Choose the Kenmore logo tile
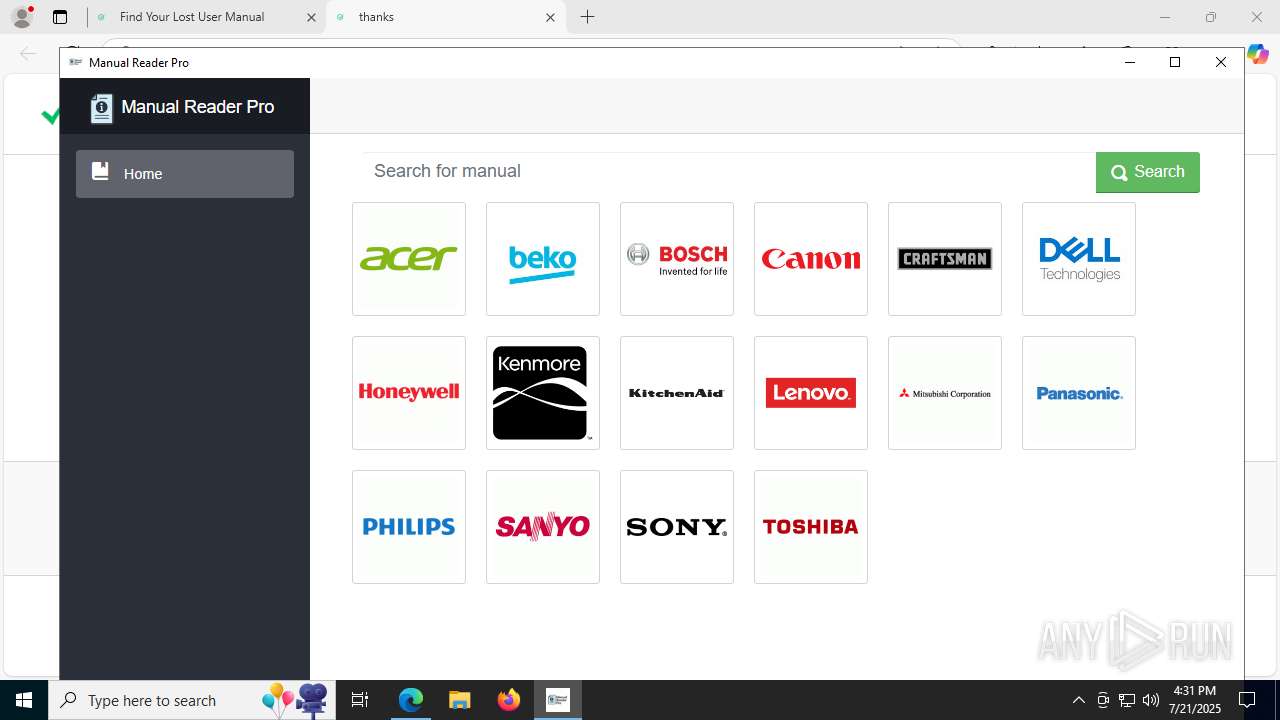Viewport: 1280px width, 720px height. point(543,393)
